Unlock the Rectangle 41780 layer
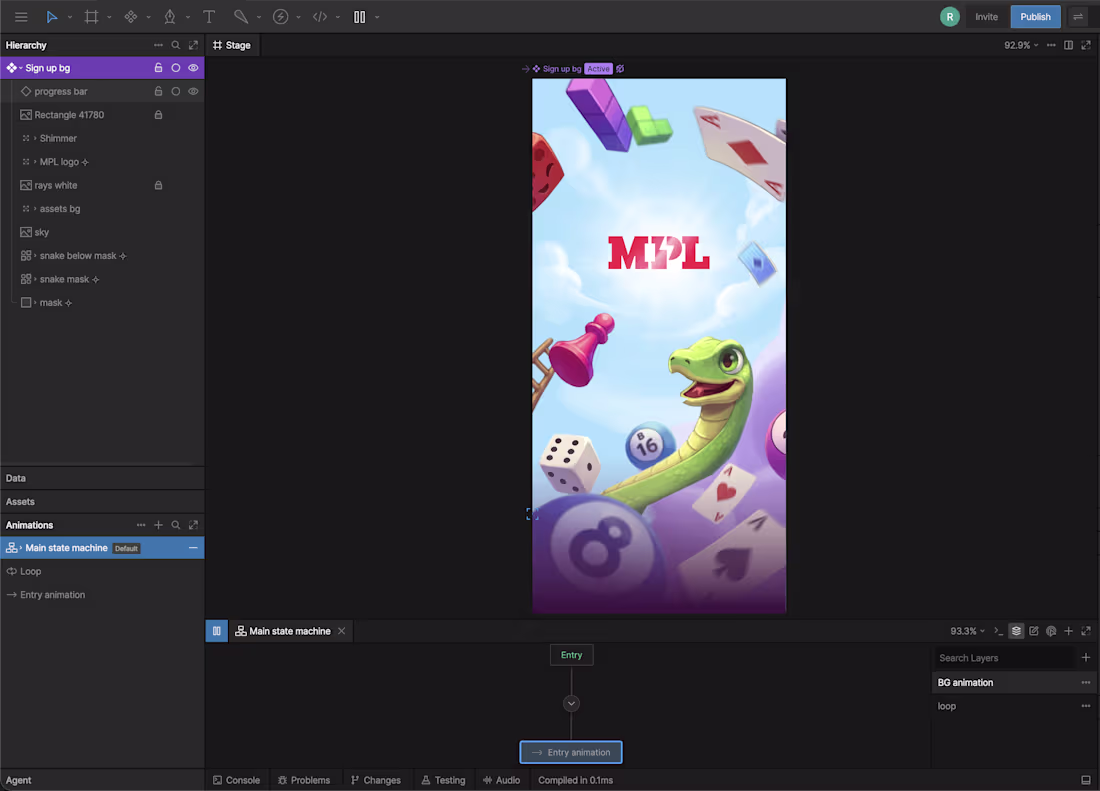 [159, 115]
